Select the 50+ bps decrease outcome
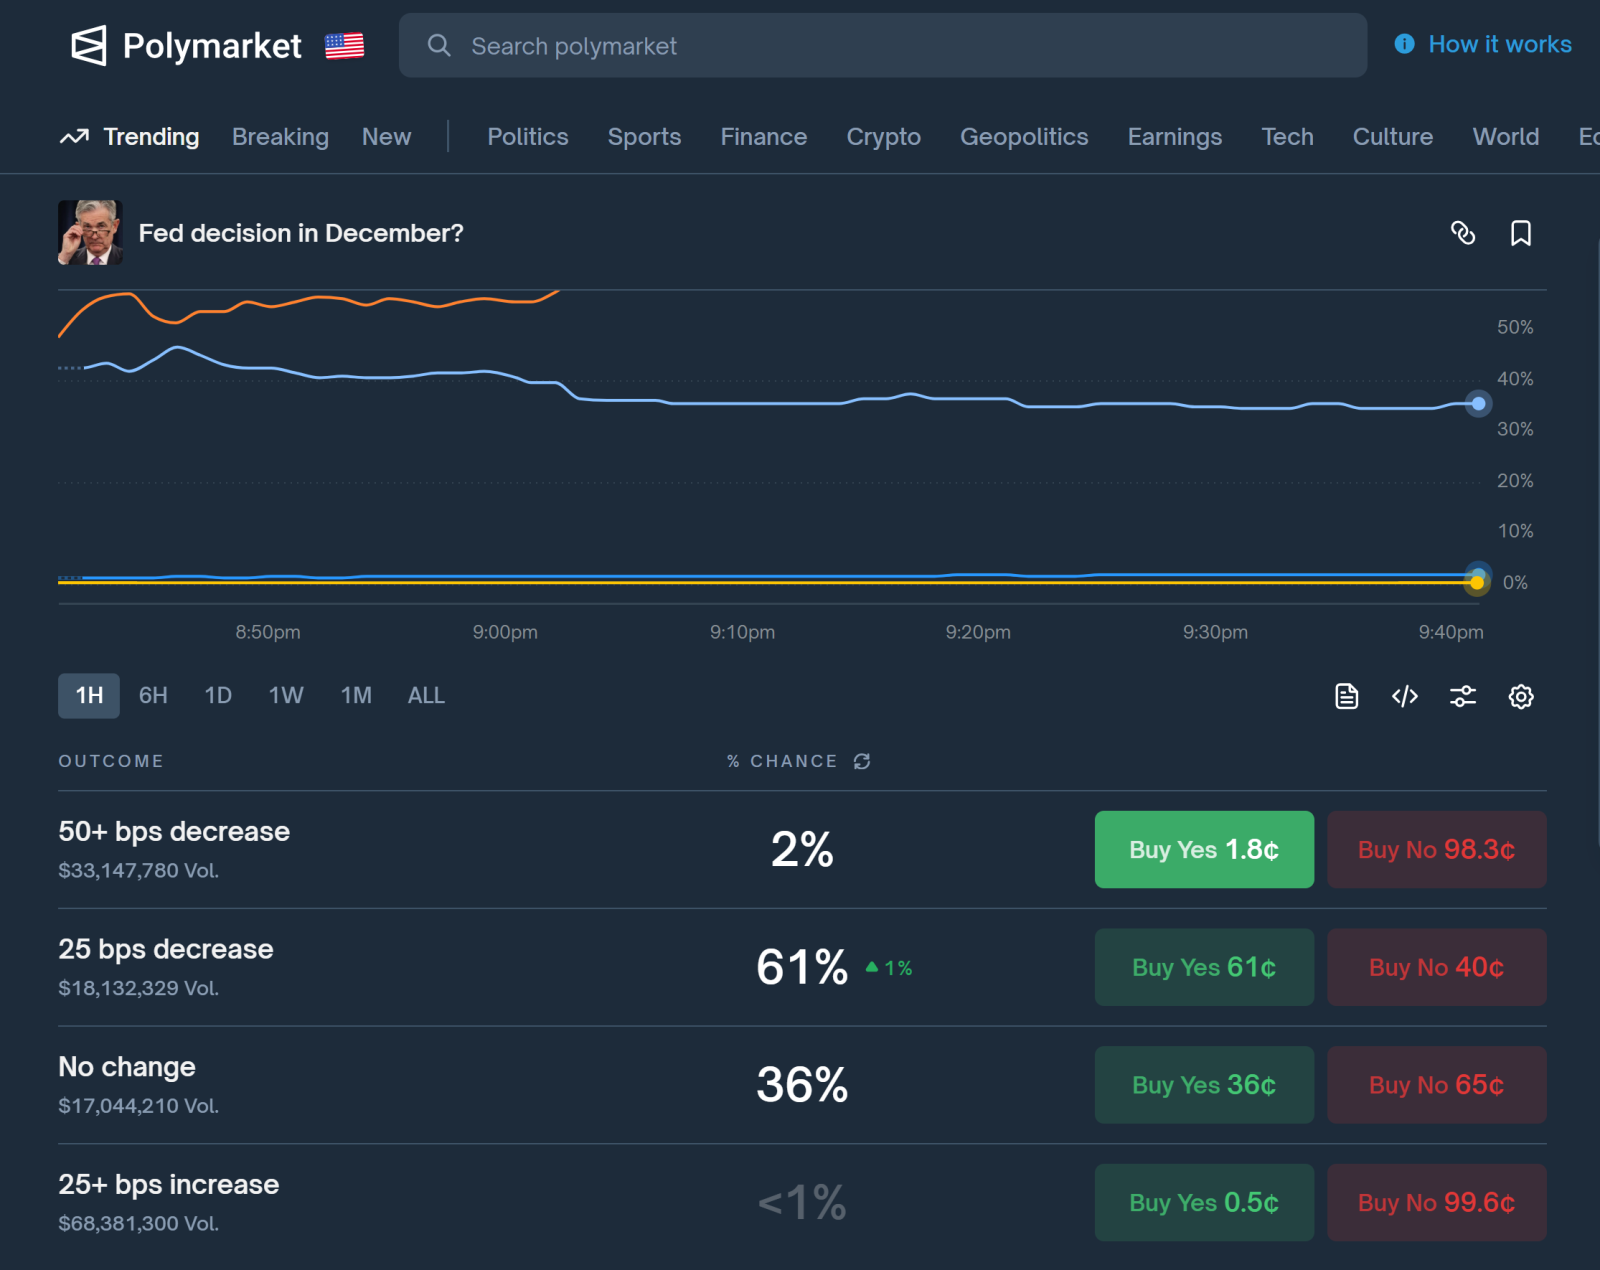This screenshot has height=1270, width=1600. click(174, 832)
